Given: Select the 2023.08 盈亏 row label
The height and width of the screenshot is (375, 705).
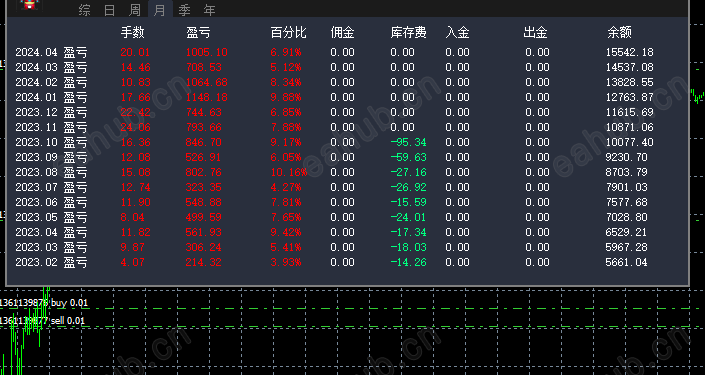Looking at the screenshot, I should pyautogui.click(x=51, y=172).
